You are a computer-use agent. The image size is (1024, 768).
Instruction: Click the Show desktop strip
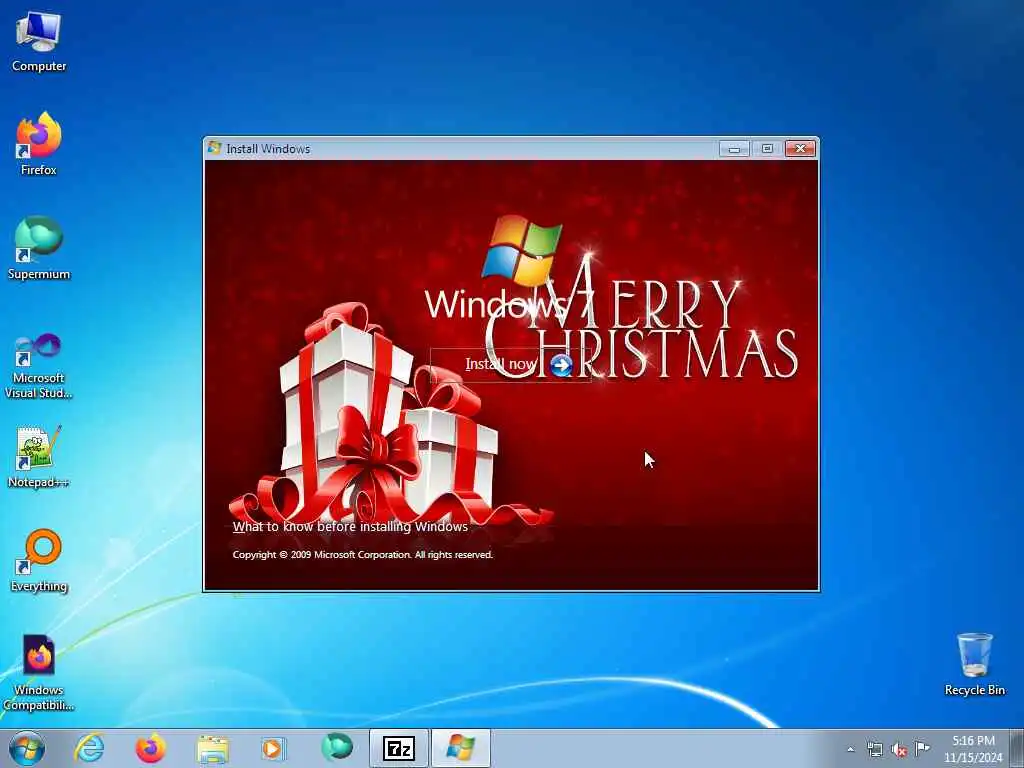[1017, 748]
